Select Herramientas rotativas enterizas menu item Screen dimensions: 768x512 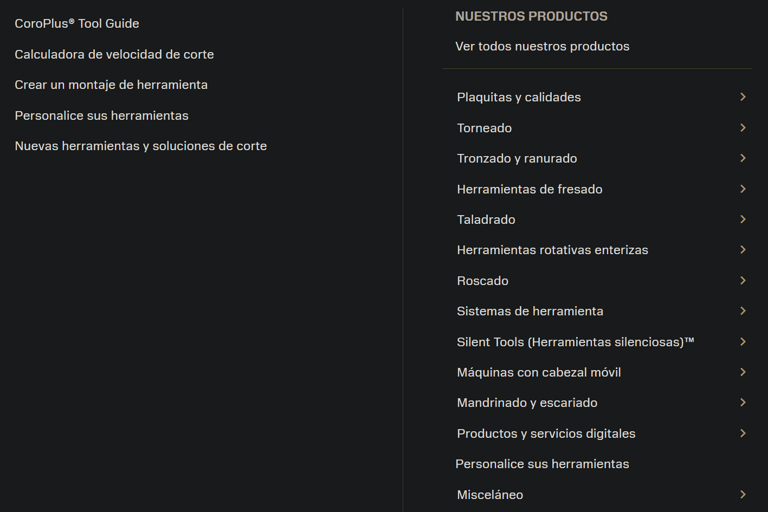tap(552, 250)
